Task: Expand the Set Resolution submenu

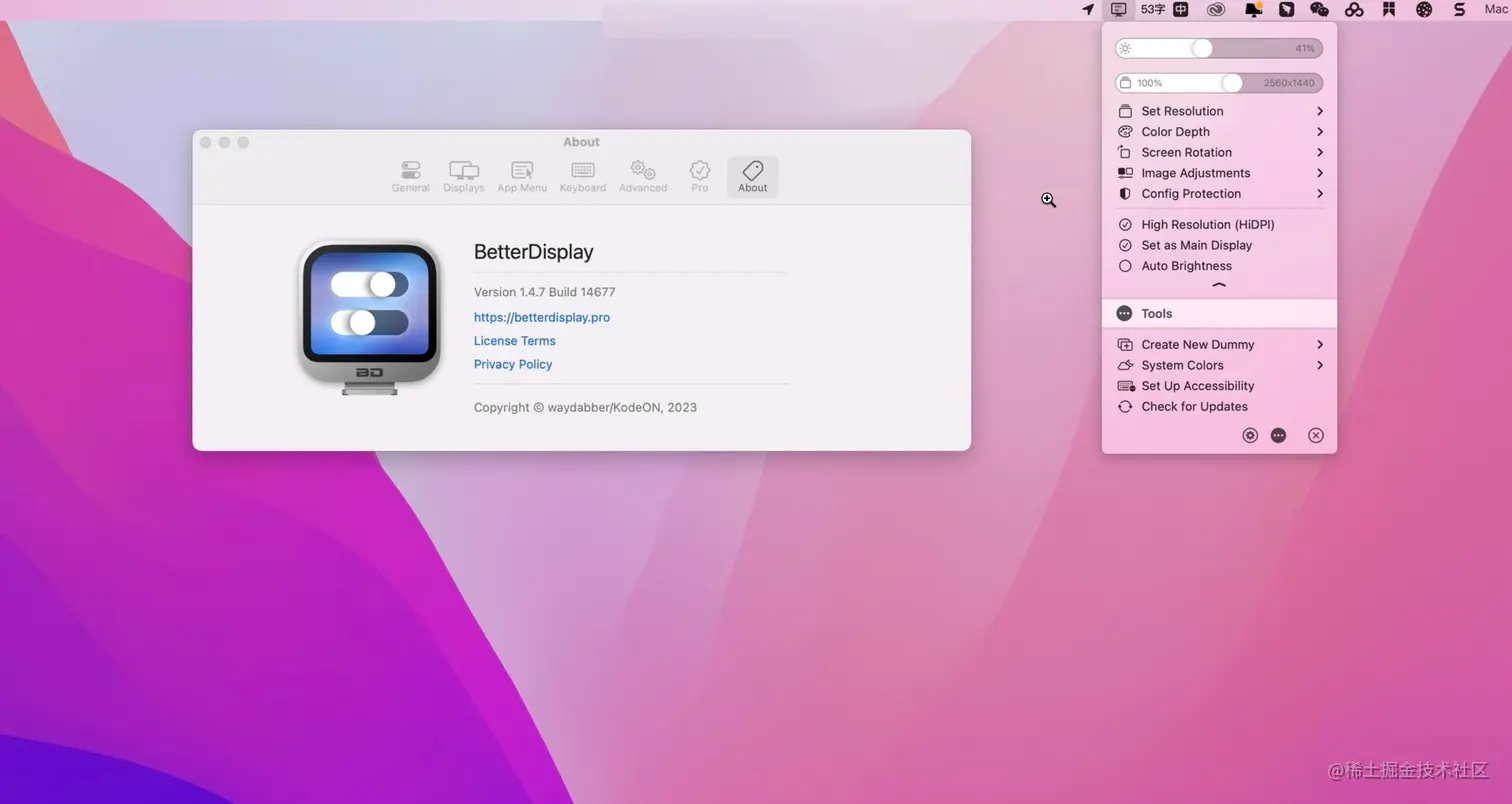Action: click(1182, 111)
